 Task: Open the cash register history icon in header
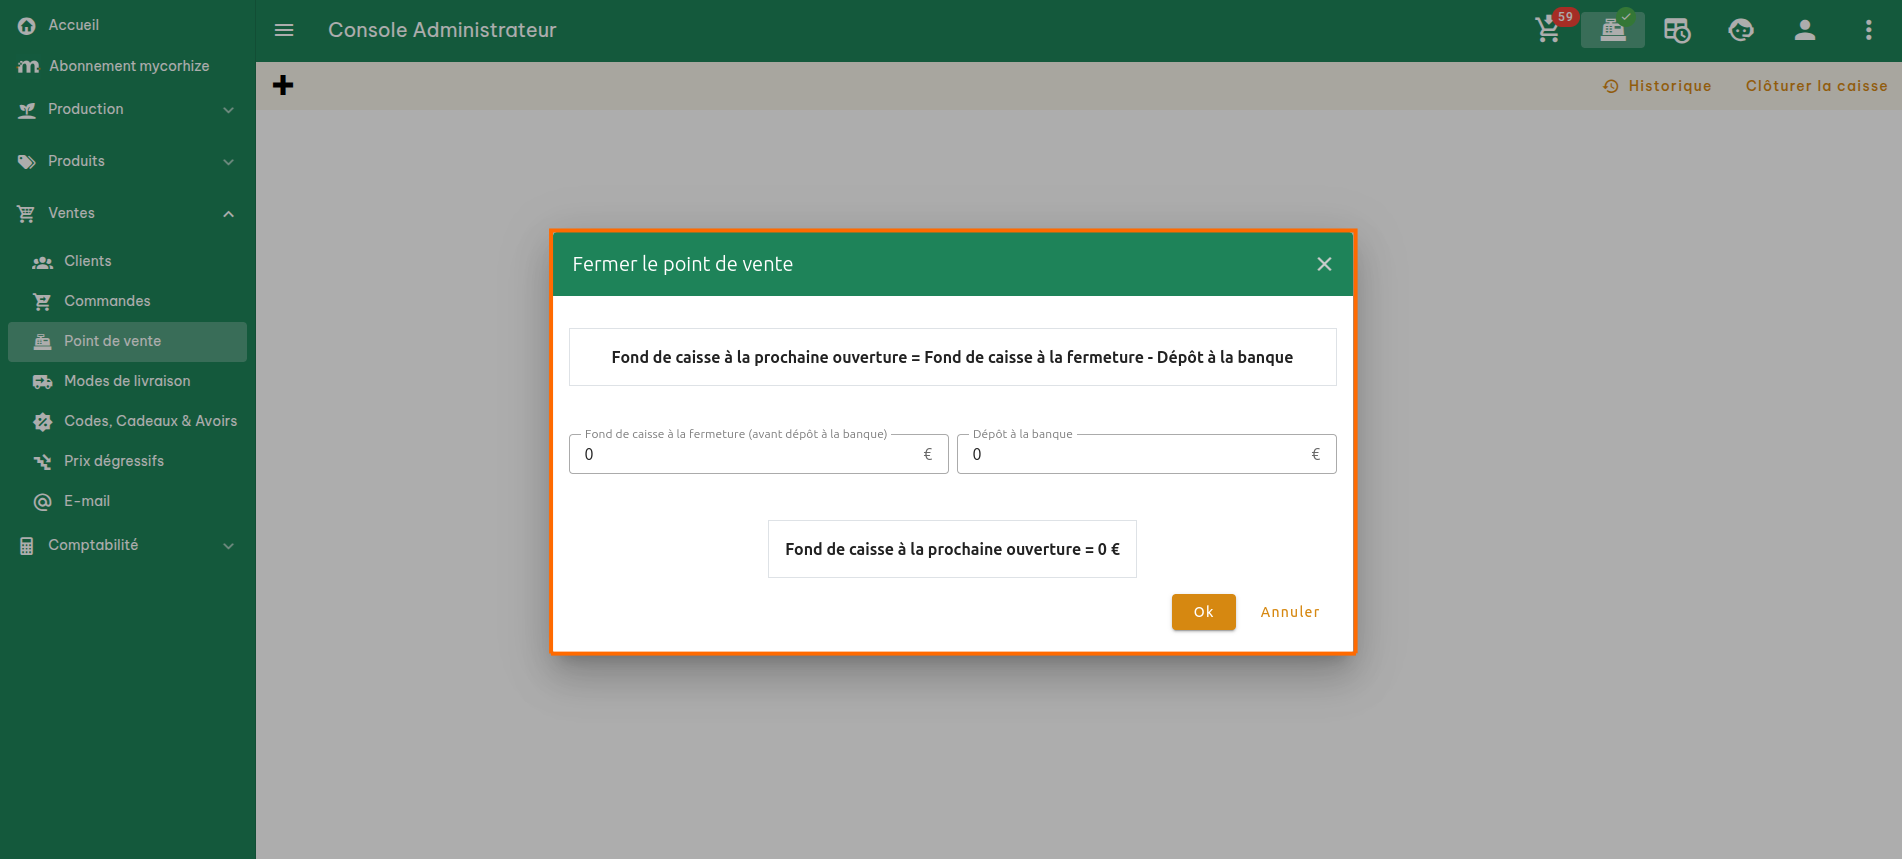[x=1677, y=30]
